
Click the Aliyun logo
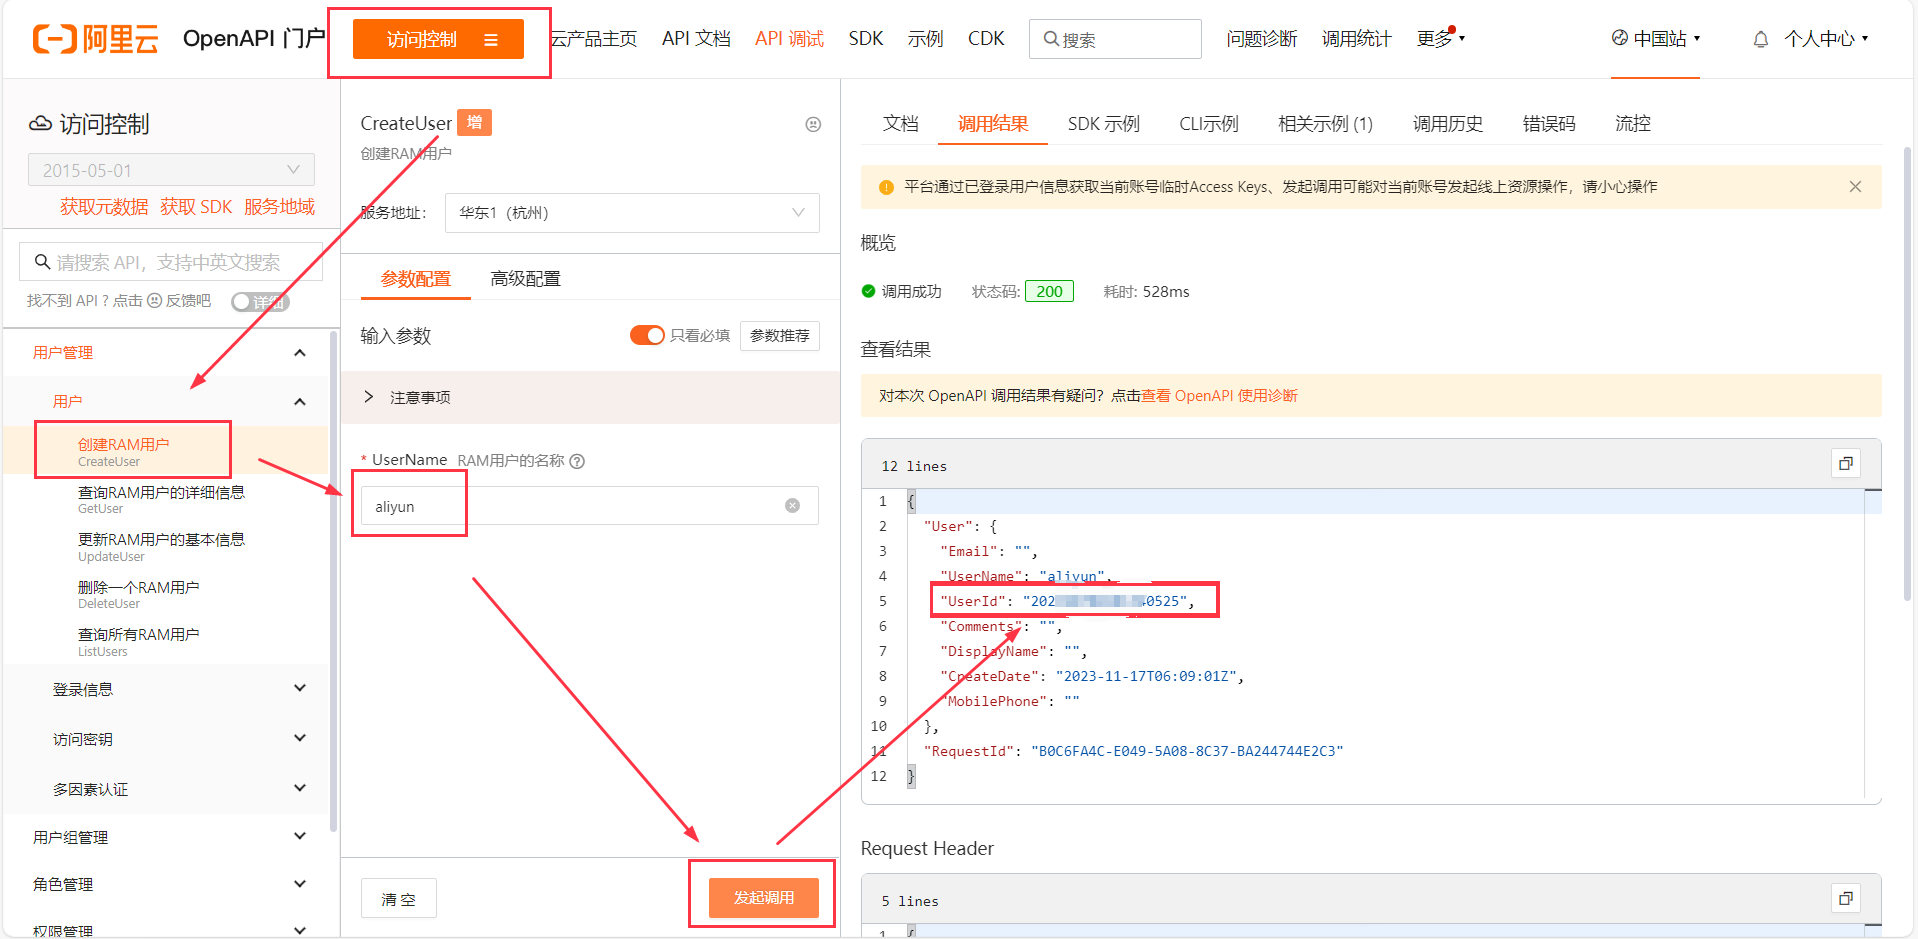[x=96, y=39]
